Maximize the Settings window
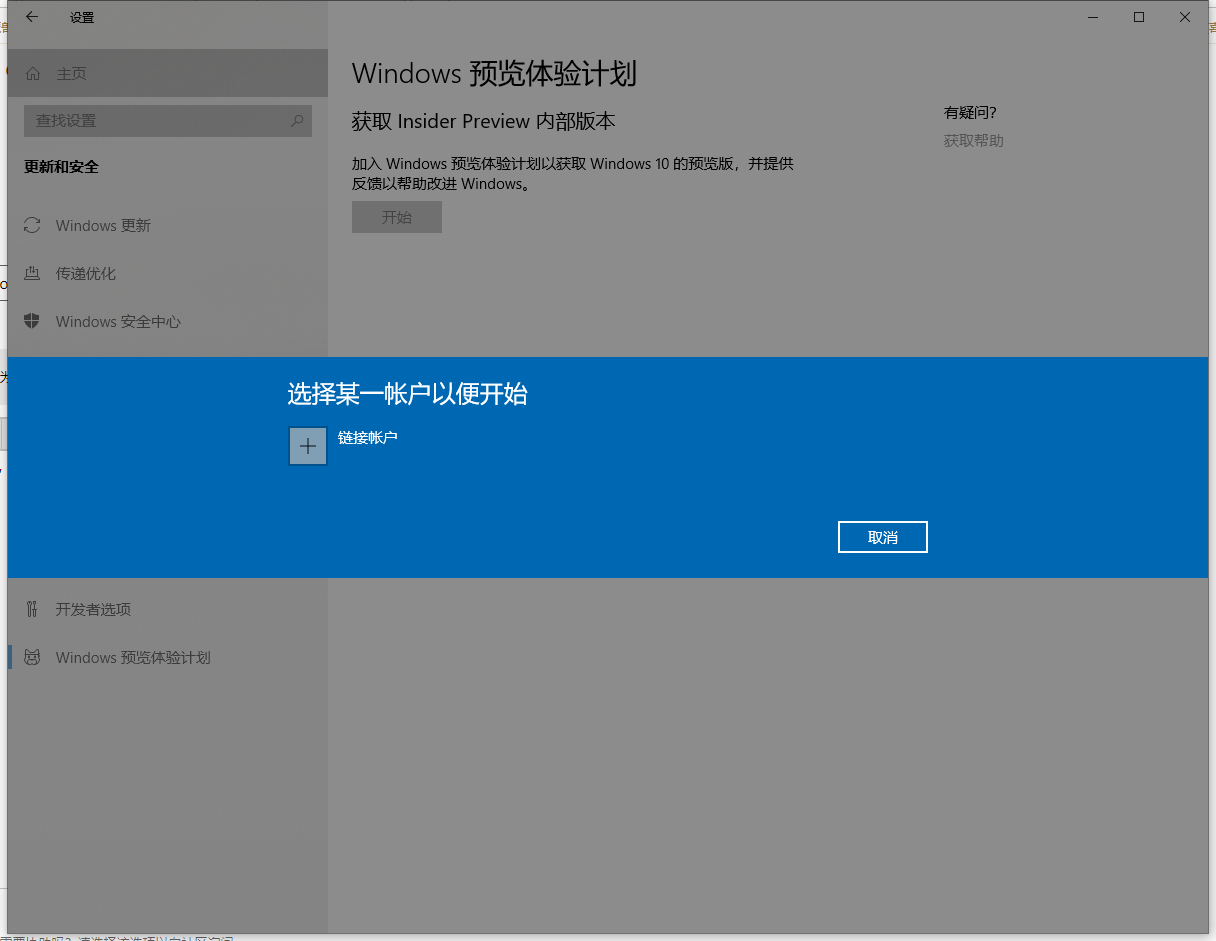 (1139, 17)
